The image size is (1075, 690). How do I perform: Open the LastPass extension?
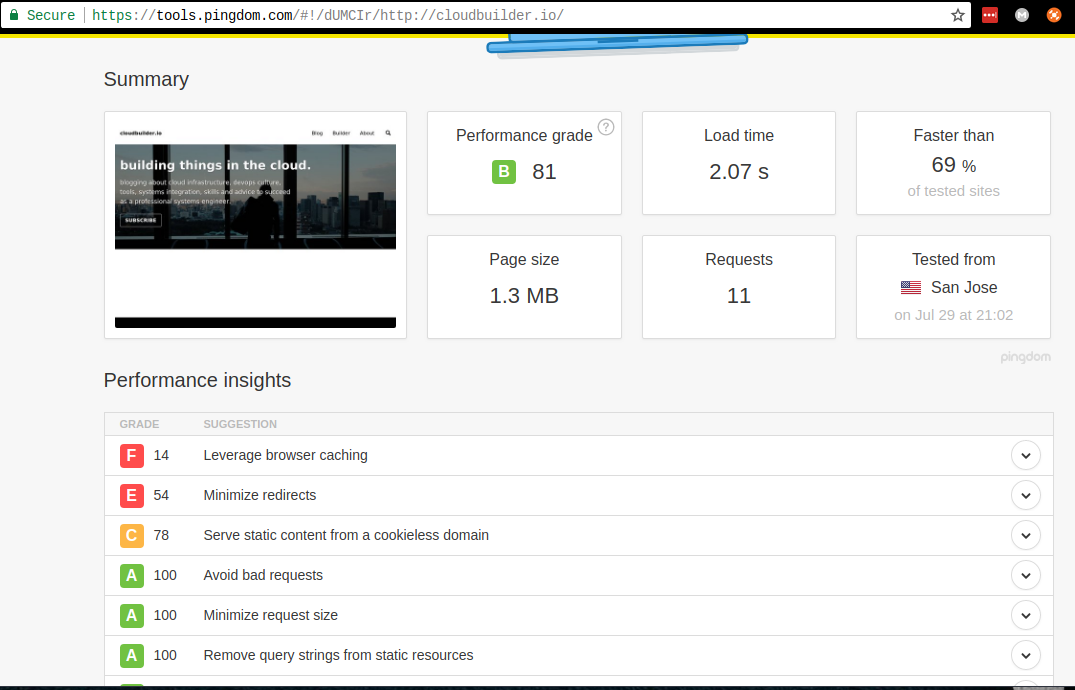pos(990,15)
